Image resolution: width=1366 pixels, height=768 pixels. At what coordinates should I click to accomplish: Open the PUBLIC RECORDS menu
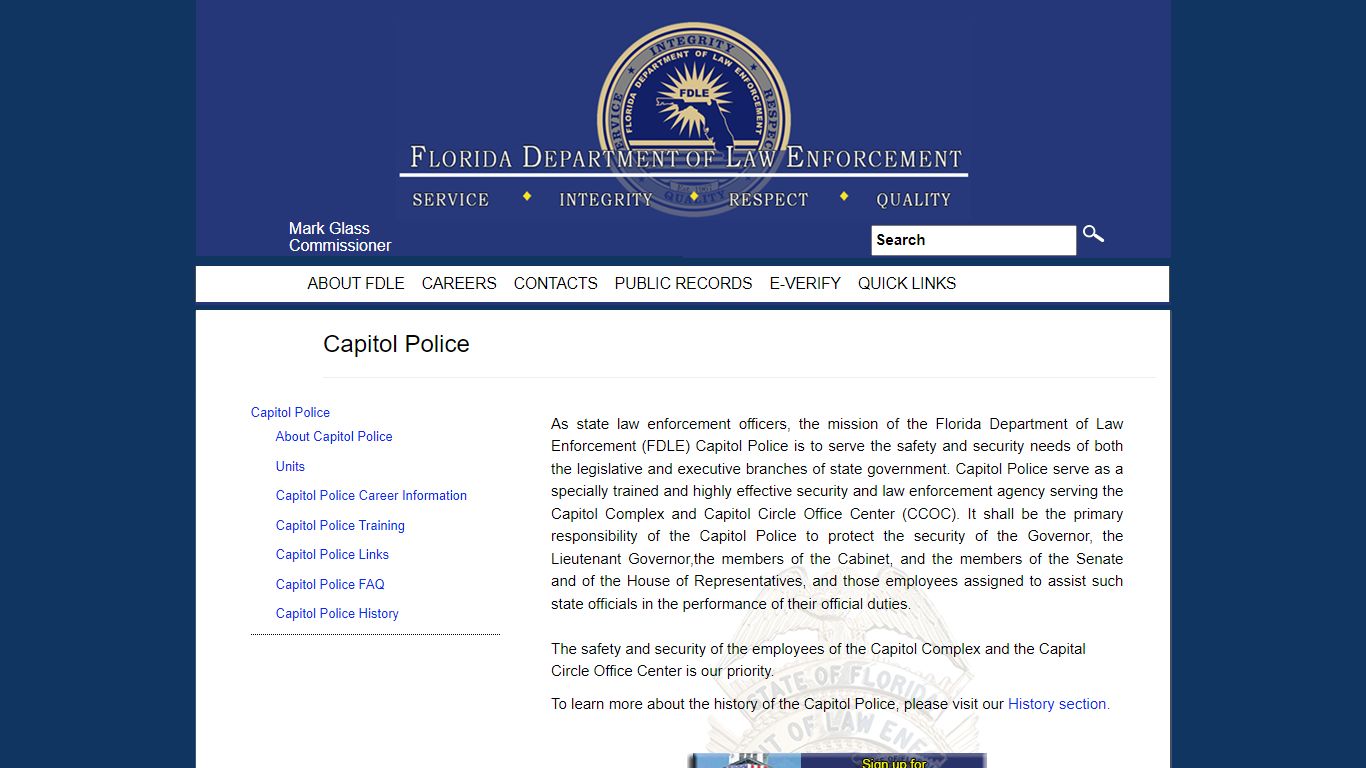[683, 283]
